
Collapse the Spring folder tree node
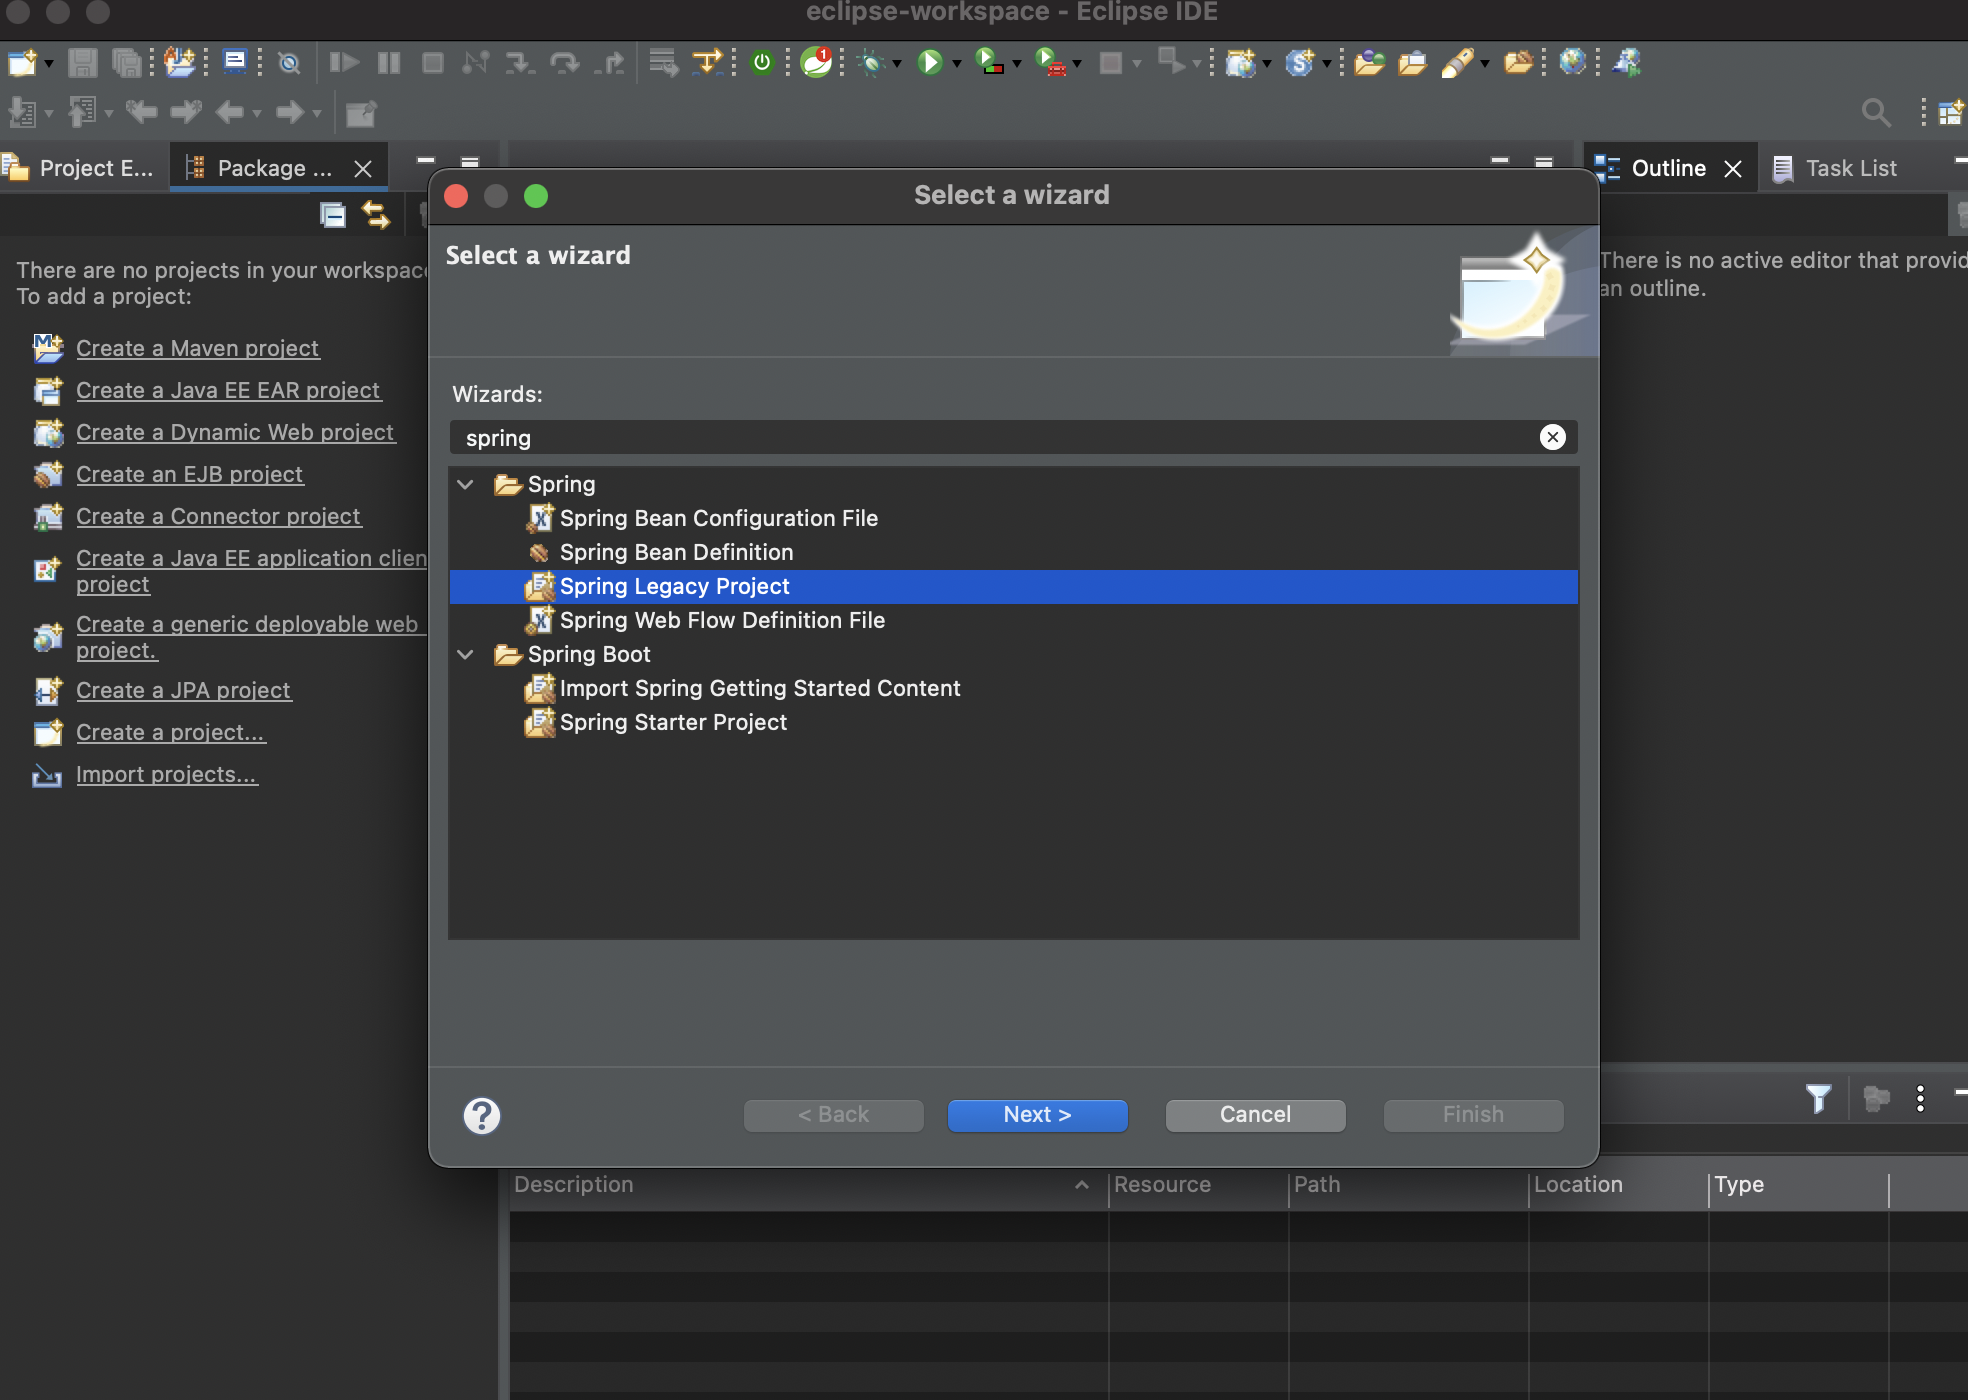[x=466, y=485]
